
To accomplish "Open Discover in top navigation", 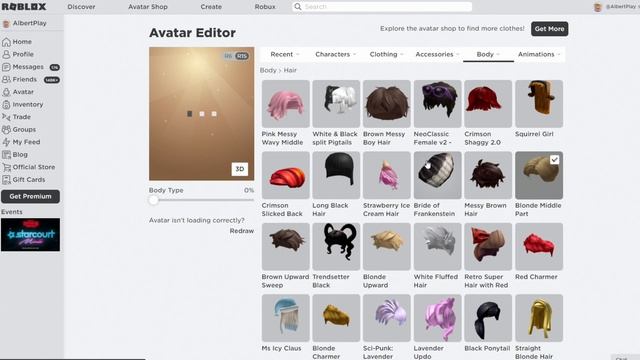I will tap(81, 7).
